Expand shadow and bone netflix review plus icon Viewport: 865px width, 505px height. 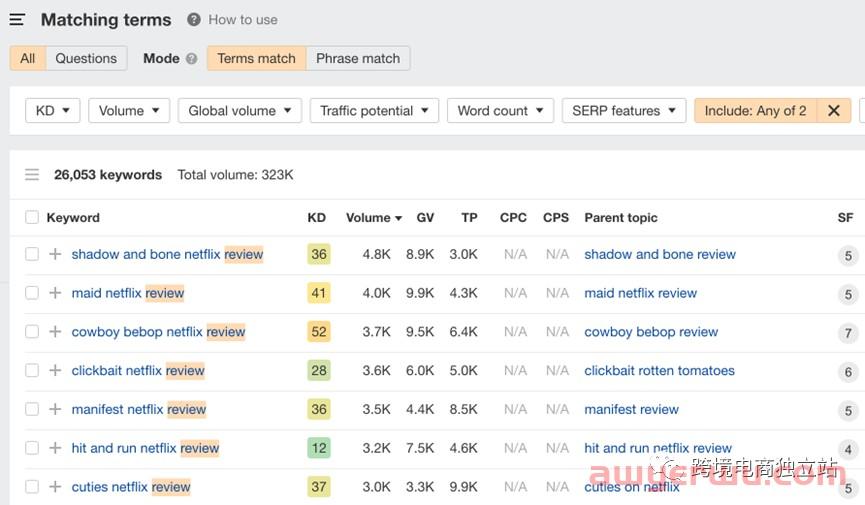tap(55, 254)
